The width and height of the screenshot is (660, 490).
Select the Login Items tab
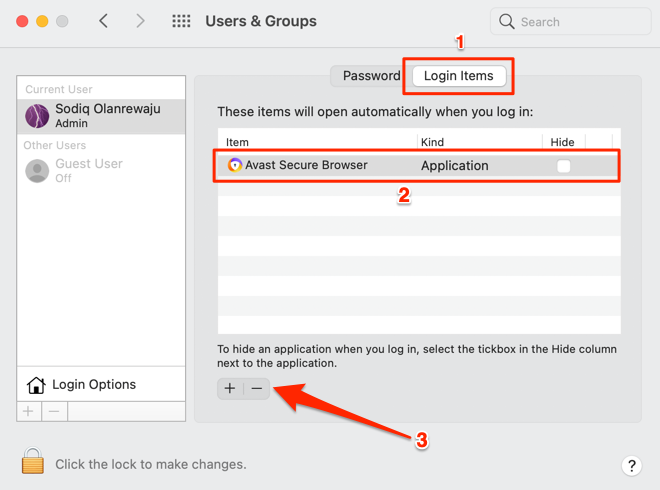click(458, 76)
